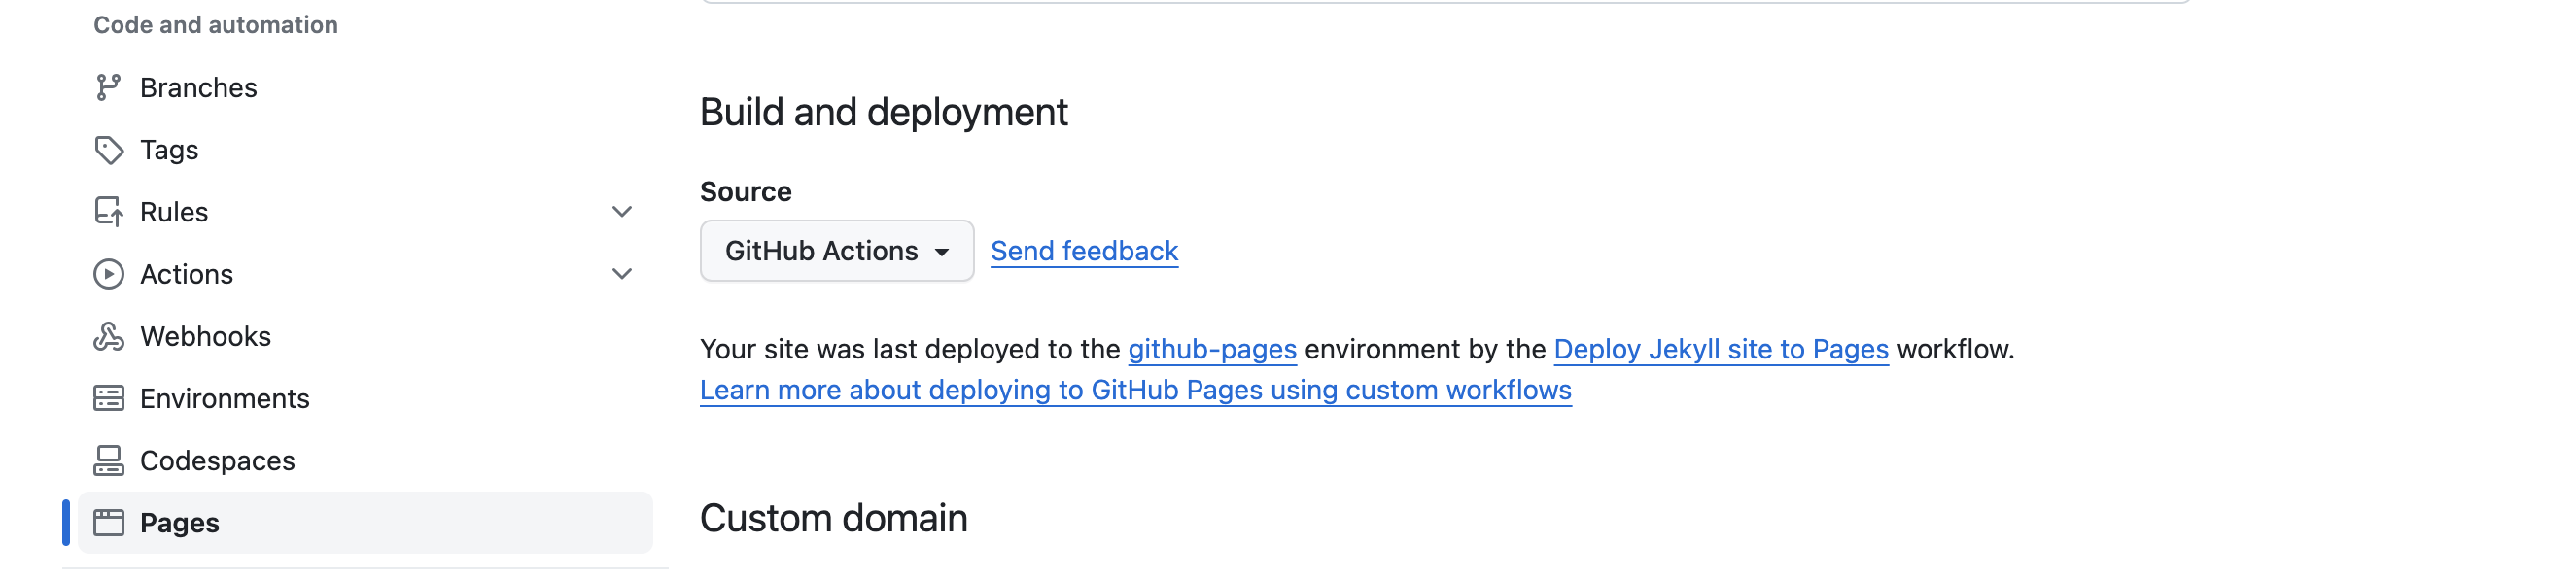The width and height of the screenshot is (2576, 579).
Task: Click the Branches git-branch icon
Action: tap(108, 88)
